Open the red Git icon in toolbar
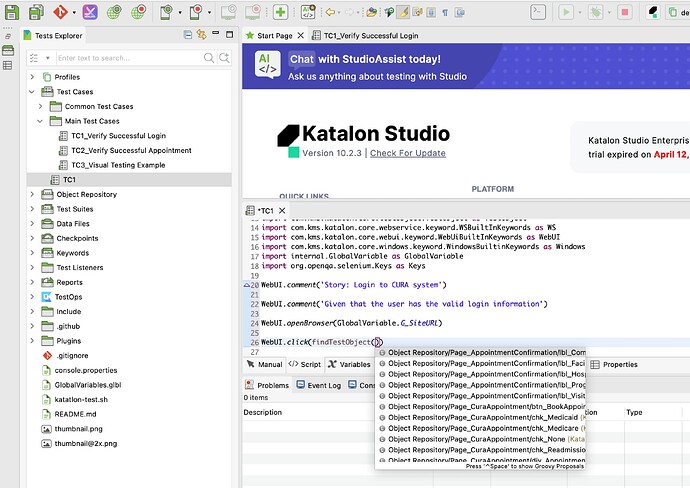Screen dimensions: 690x488 60,12
